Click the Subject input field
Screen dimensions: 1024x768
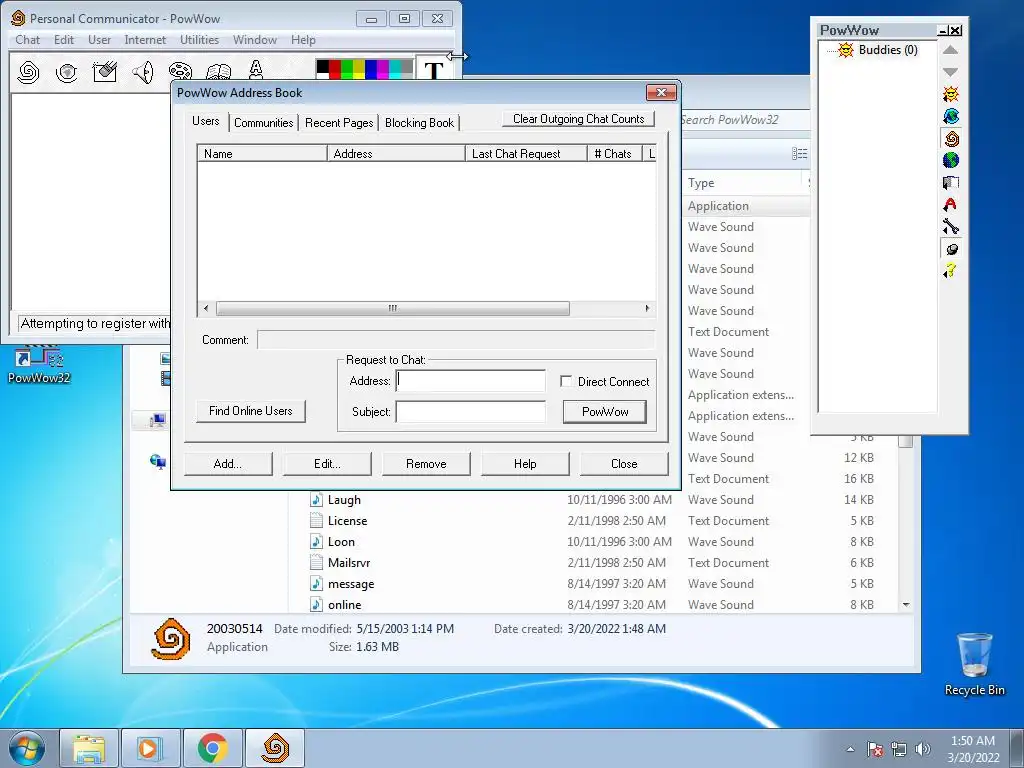(x=470, y=411)
